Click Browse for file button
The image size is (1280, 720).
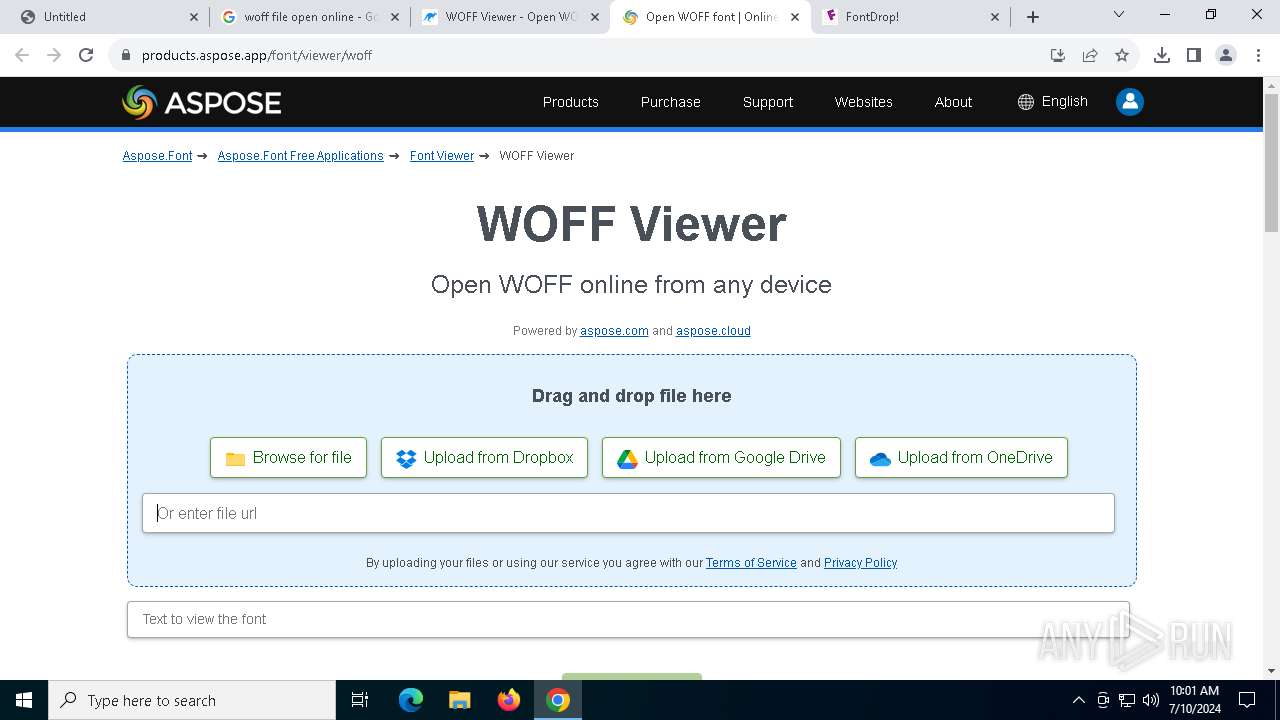[x=288, y=458]
